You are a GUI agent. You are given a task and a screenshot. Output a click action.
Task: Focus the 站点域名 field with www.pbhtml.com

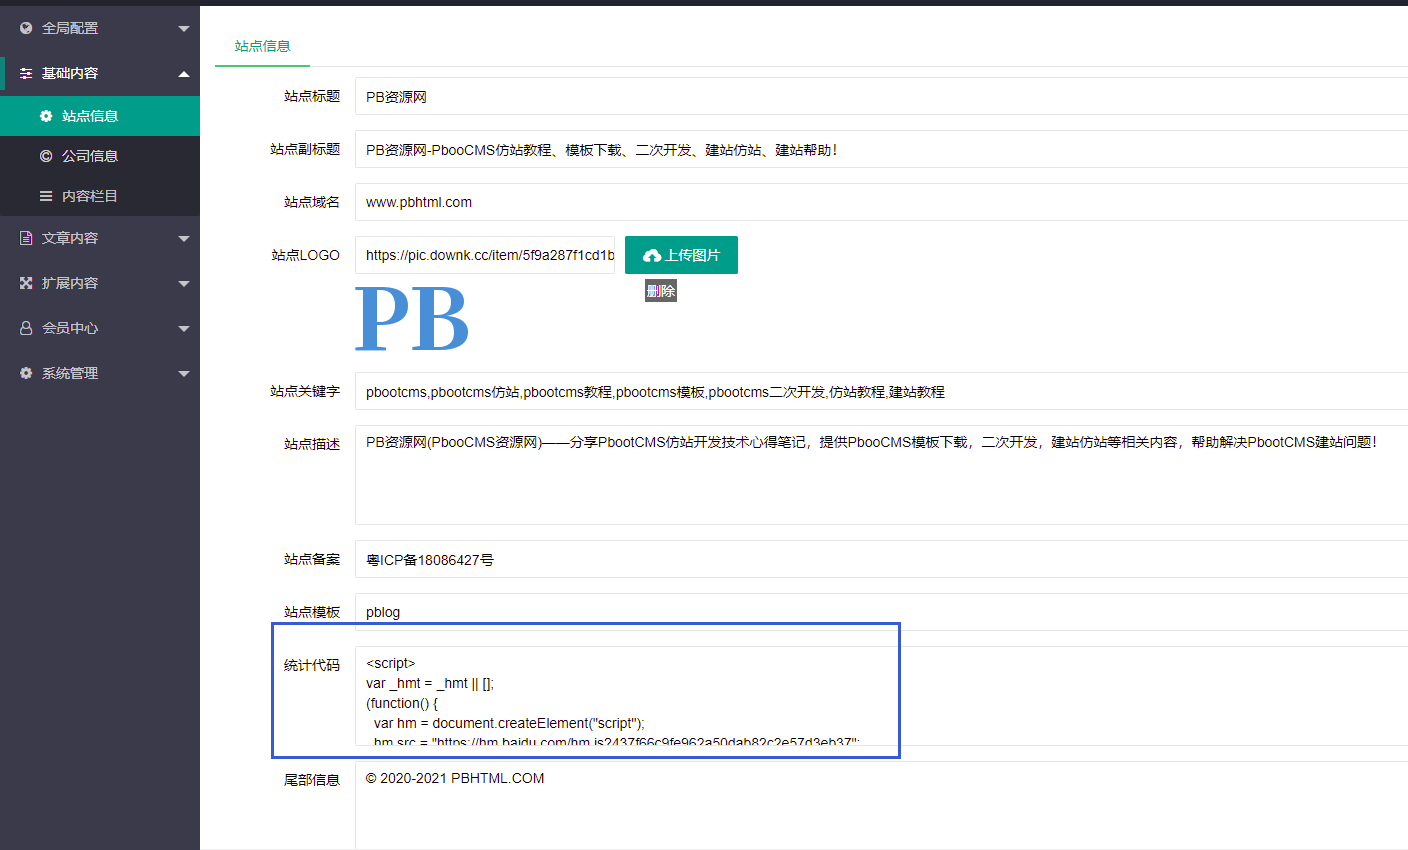[881, 202]
